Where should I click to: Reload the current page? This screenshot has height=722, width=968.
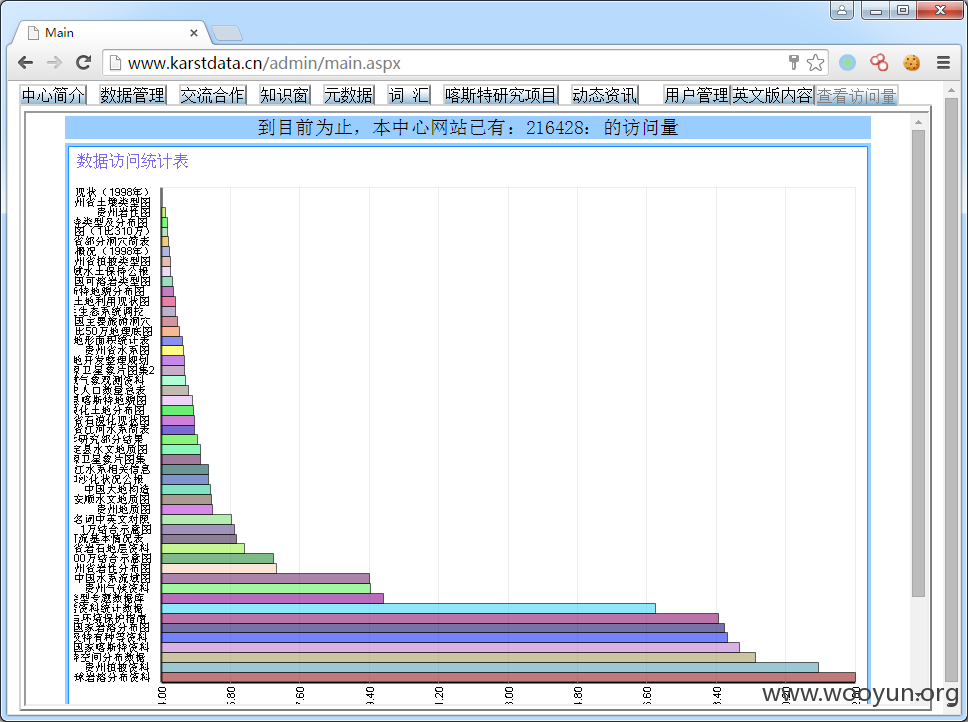[x=83, y=62]
